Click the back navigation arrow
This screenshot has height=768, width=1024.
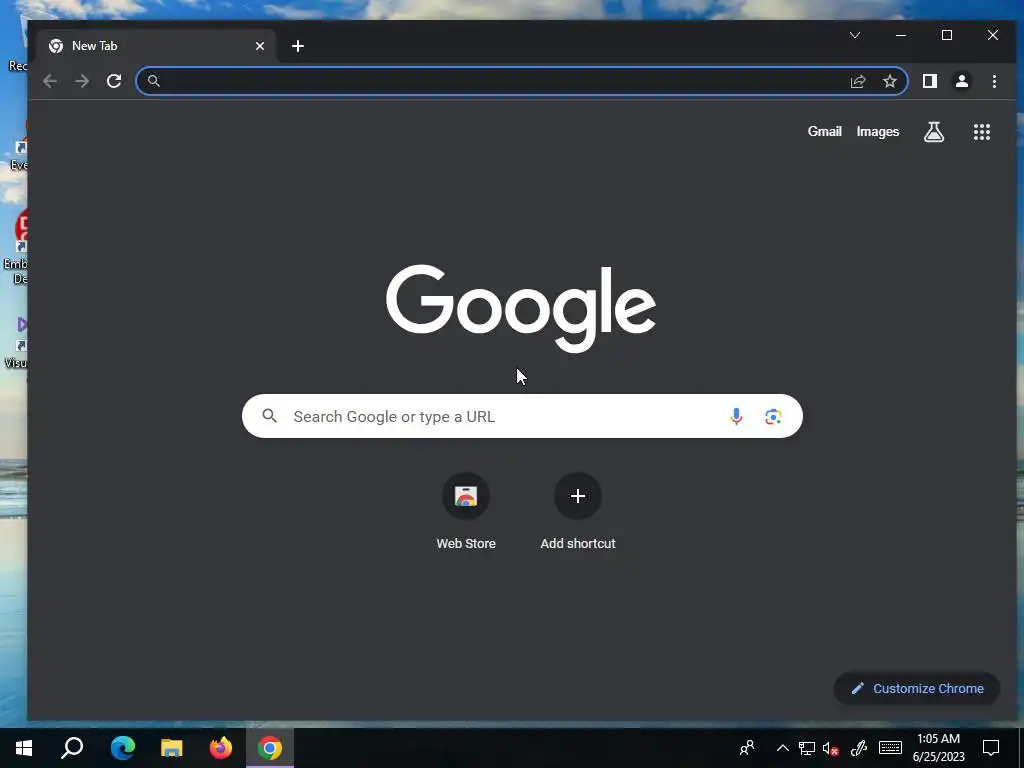[x=50, y=81]
